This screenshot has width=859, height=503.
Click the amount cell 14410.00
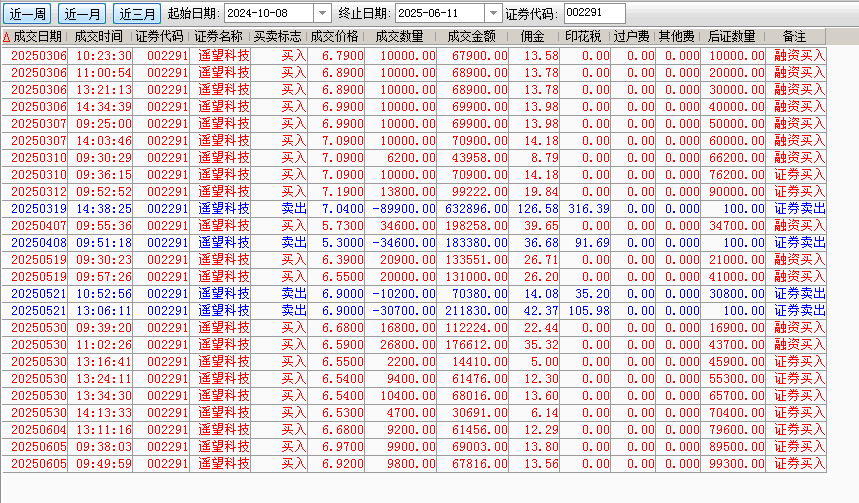click(480, 362)
